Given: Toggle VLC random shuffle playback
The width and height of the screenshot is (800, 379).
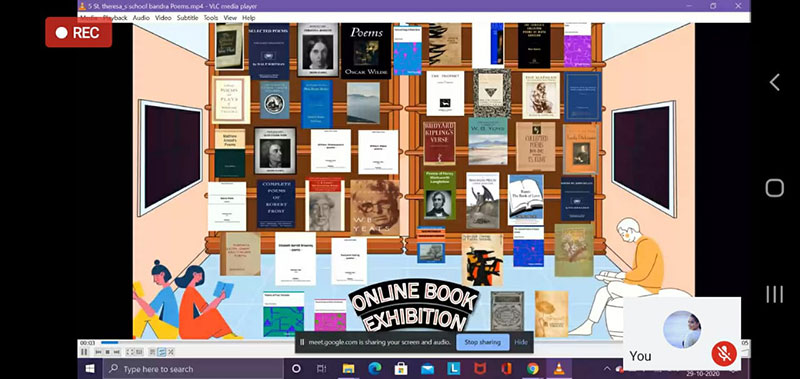Looking at the screenshot, I should (171, 352).
